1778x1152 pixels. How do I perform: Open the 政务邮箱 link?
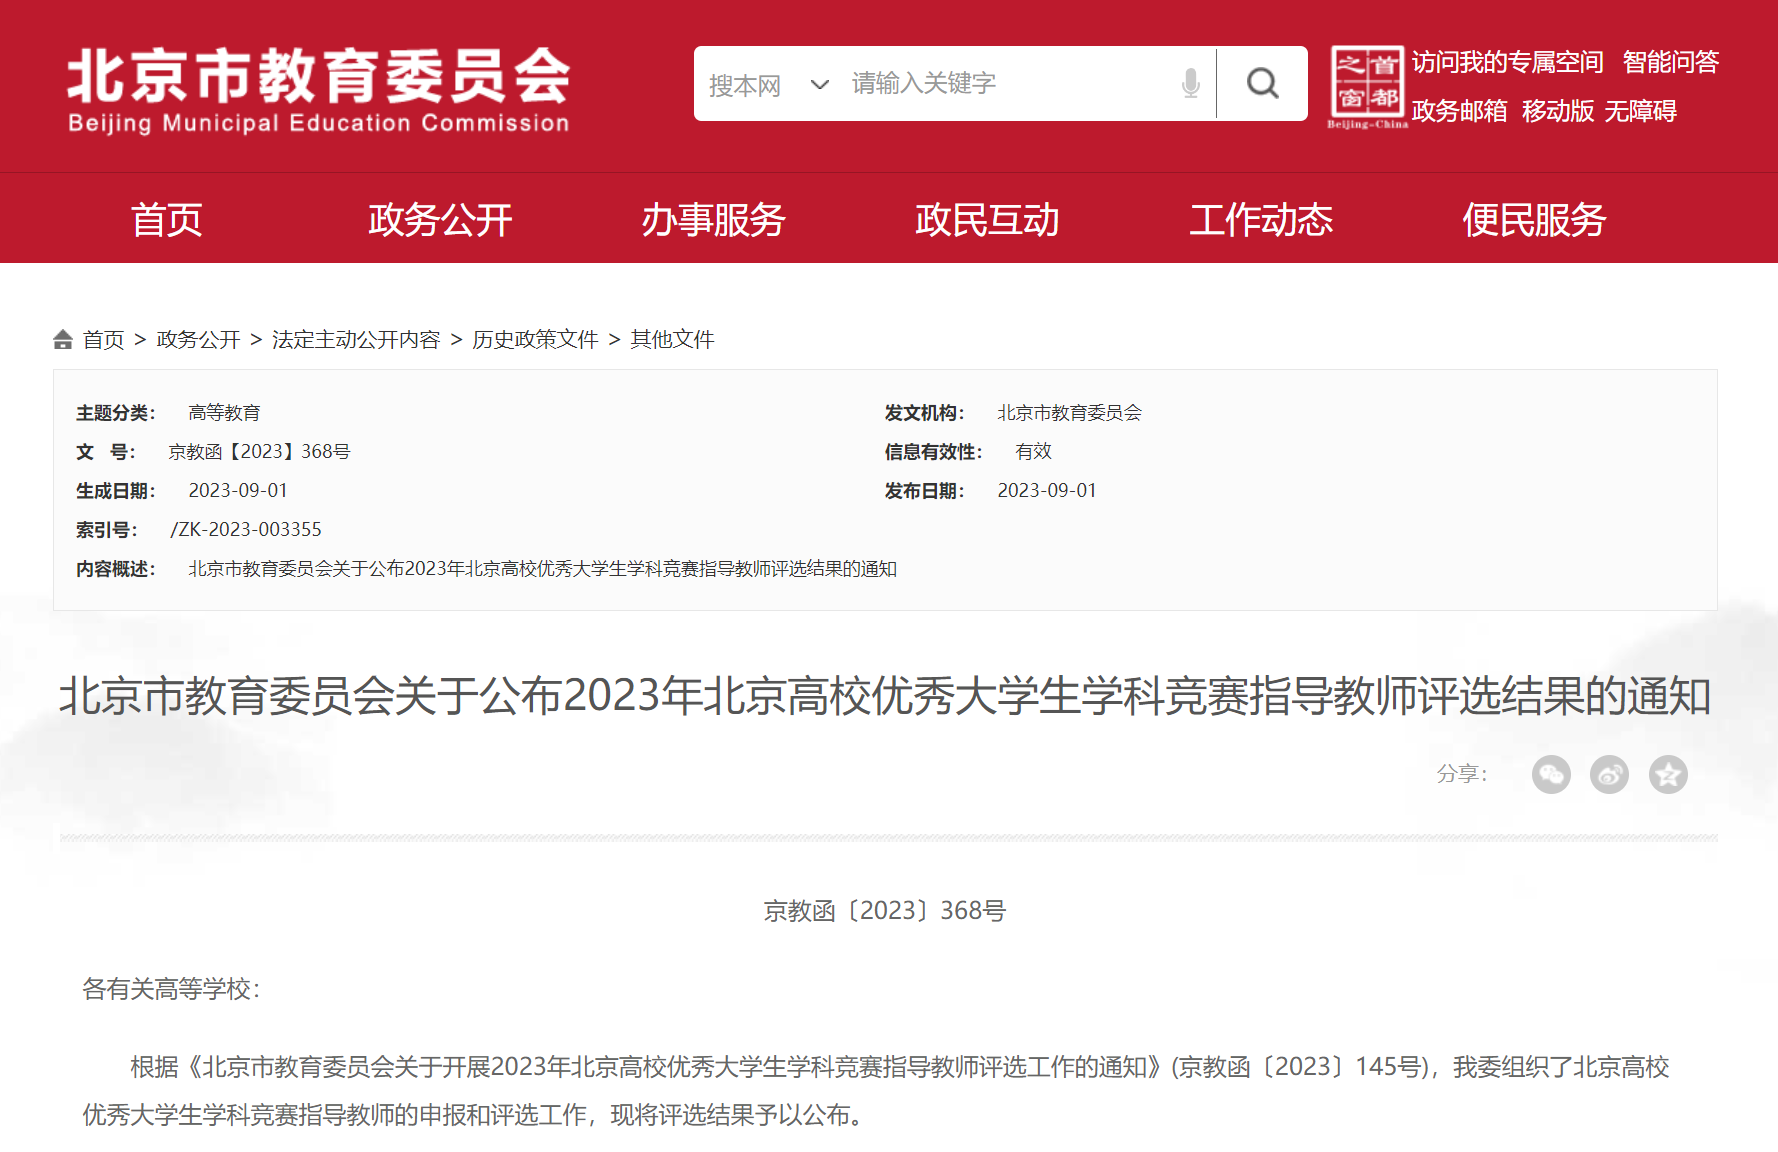[x=1459, y=111]
